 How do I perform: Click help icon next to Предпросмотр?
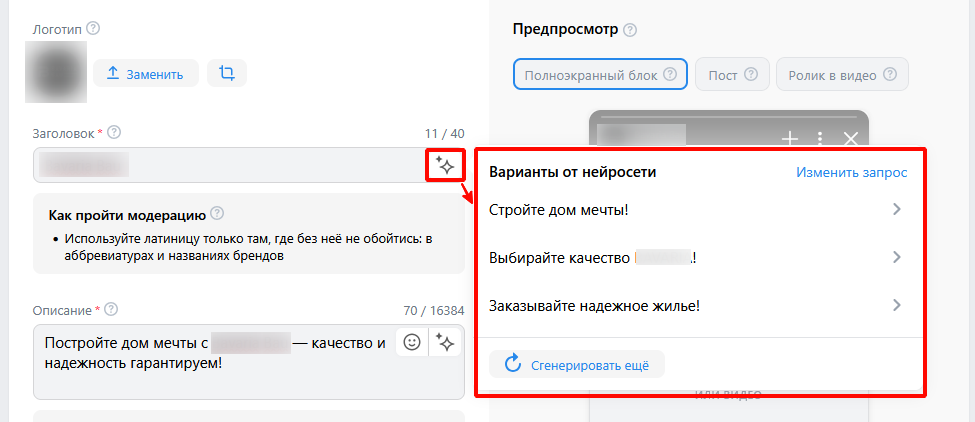click(x=630, y=30)
